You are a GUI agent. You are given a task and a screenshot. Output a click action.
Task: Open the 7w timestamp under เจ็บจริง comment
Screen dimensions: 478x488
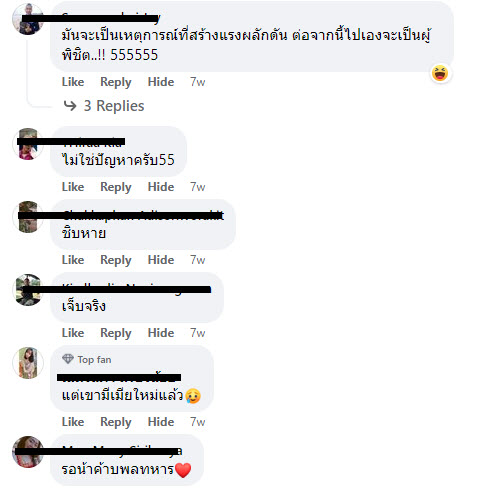[x=197, y=333]
